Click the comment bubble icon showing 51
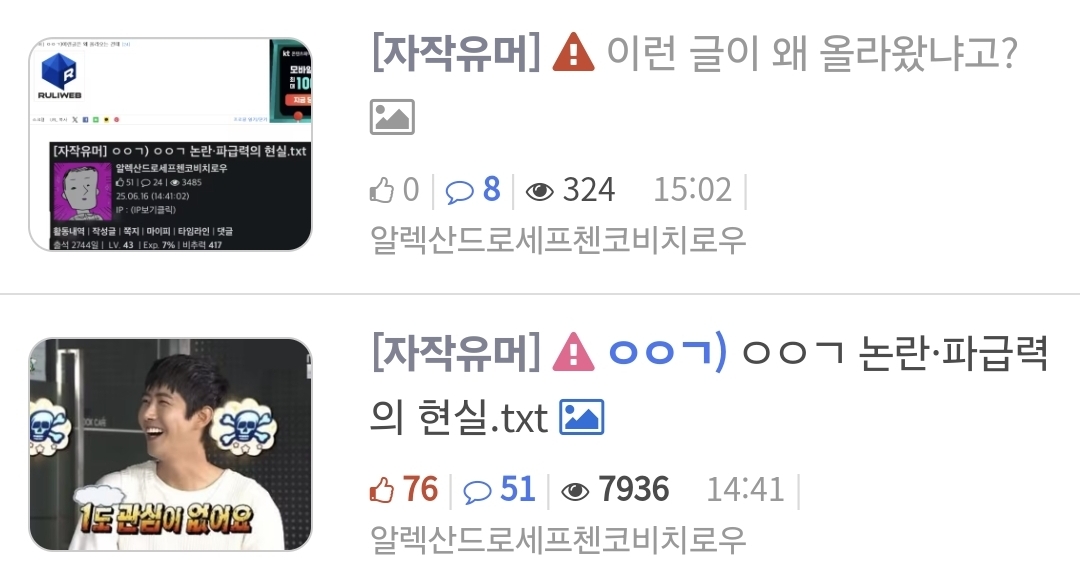 [x=477, y=491]
